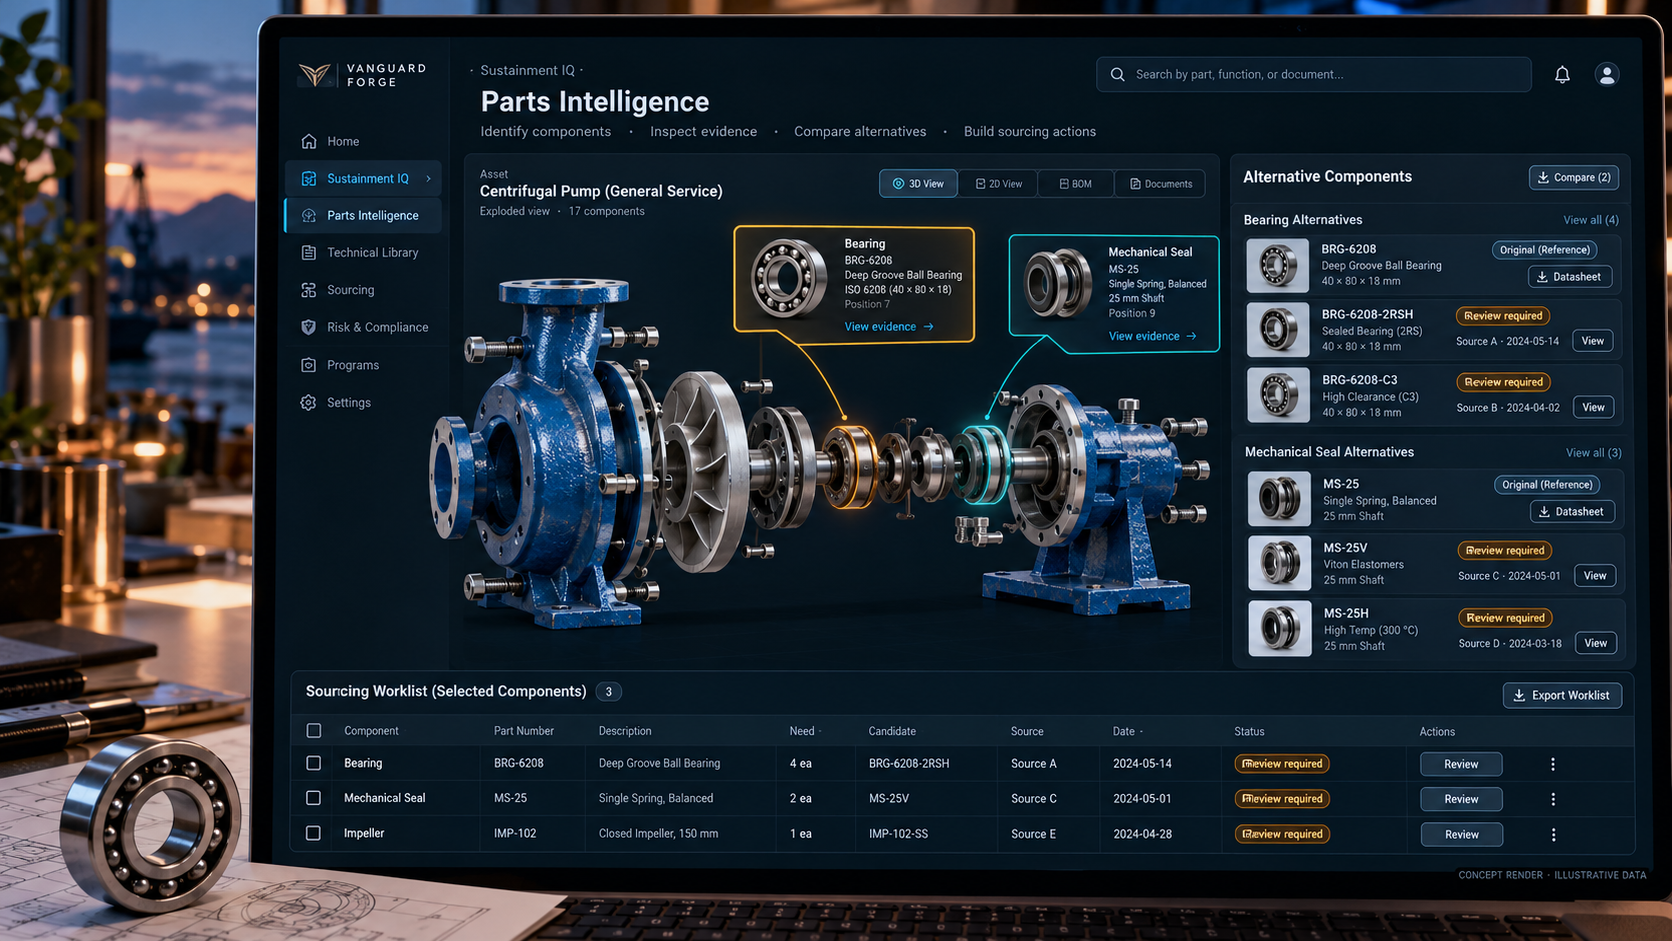The height and width of the screenshot is (941, 1672).
Task: Expand View all (3) seal alternatives
Action: pos(1593,453)
